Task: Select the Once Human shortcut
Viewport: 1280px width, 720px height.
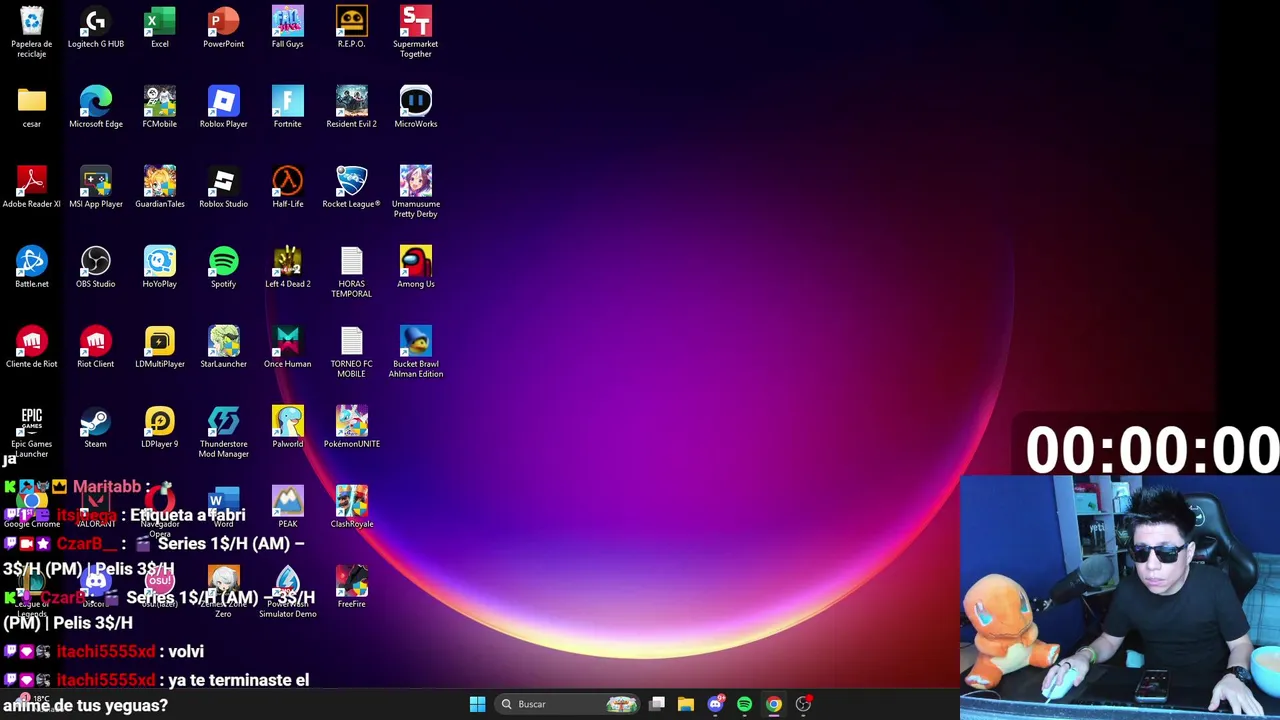Action: tap(288, 347)
